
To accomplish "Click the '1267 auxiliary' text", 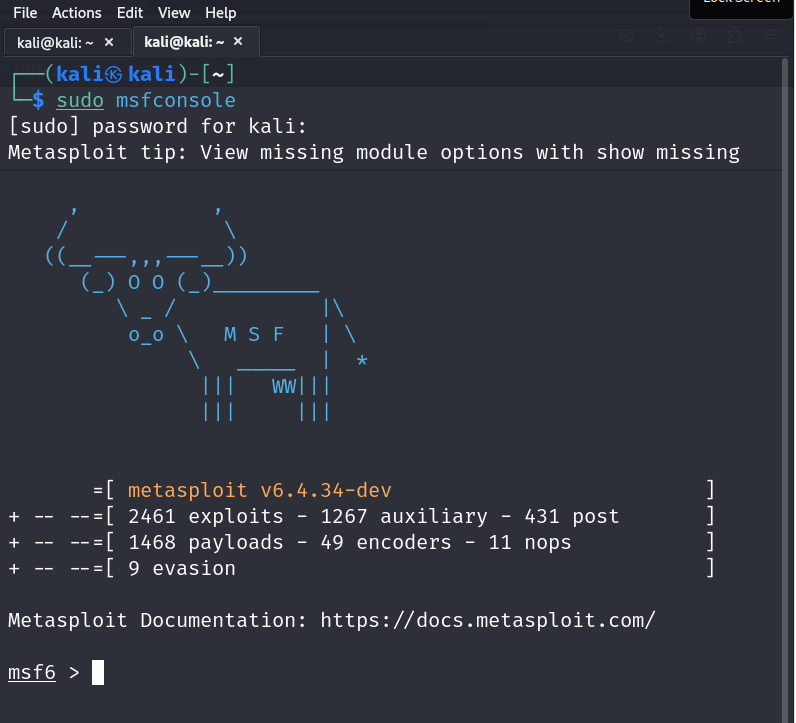I will click(404, 516).
